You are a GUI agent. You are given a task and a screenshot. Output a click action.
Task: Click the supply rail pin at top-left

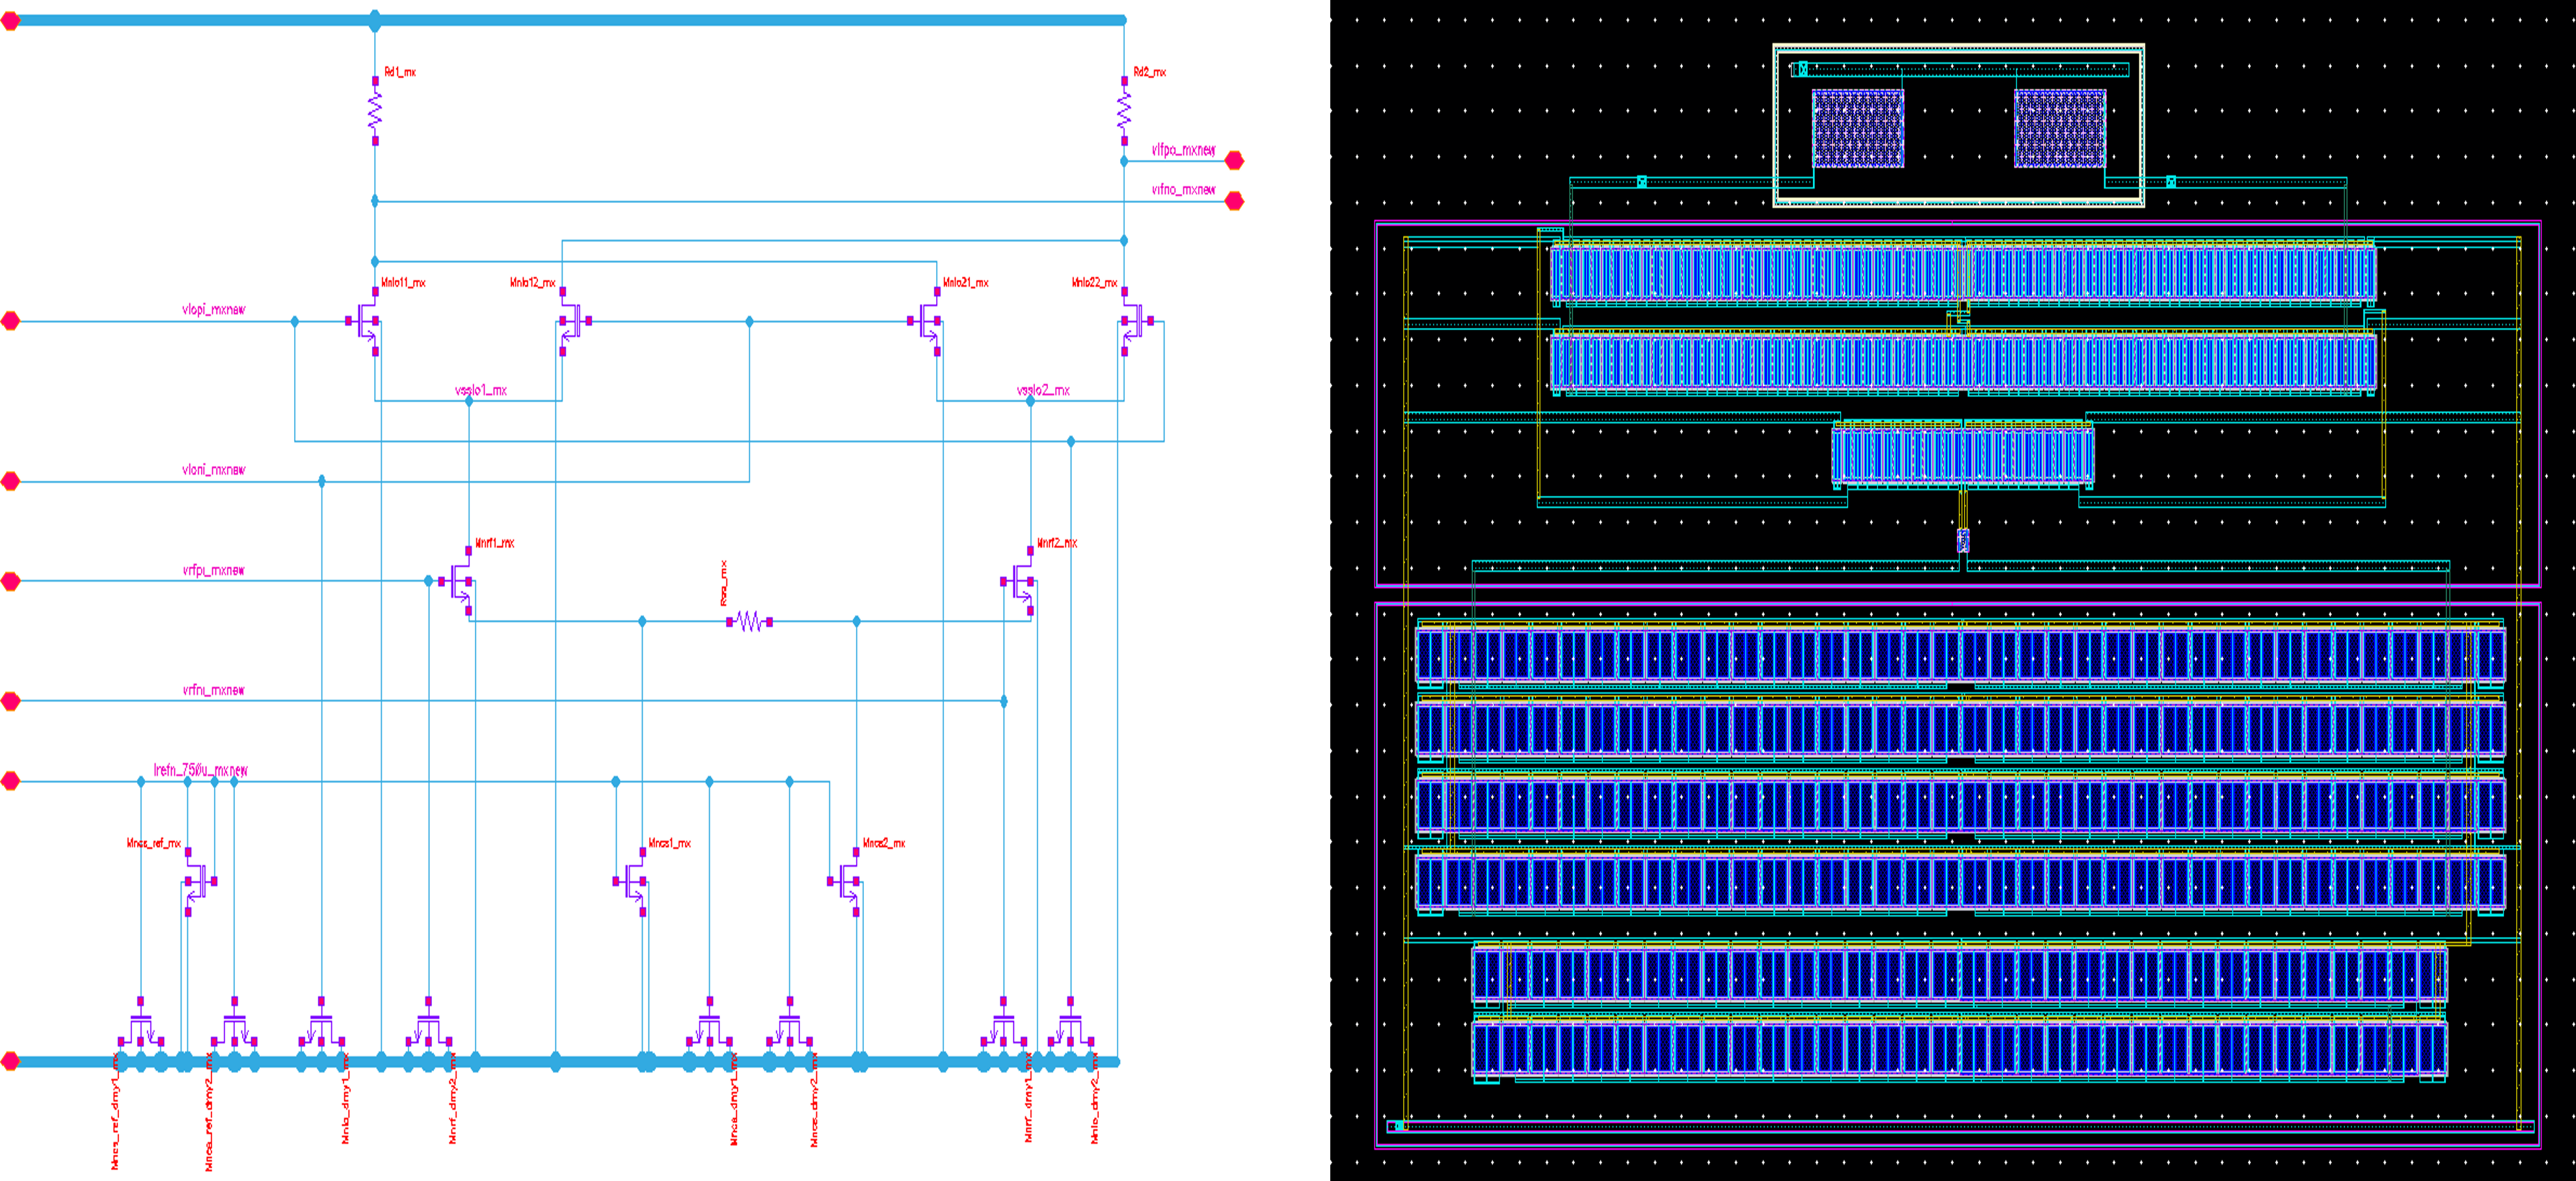[10, 20]
